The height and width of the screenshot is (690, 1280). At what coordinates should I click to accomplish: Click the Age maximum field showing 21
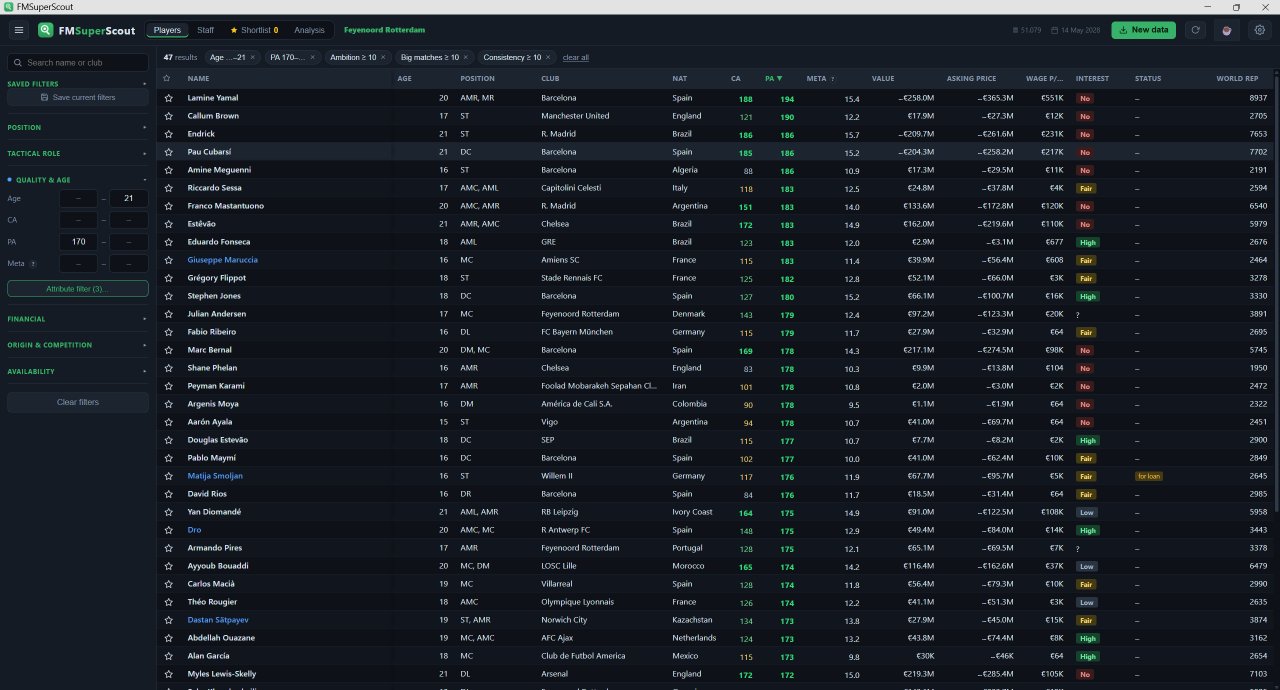[129, 199]
